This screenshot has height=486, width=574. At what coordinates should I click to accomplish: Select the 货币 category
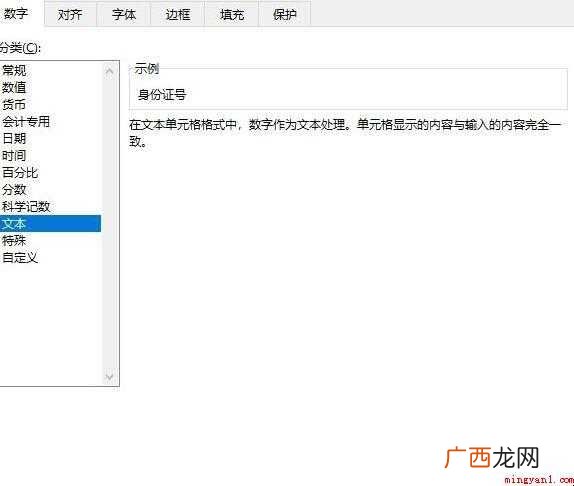(x=51, y=104)
